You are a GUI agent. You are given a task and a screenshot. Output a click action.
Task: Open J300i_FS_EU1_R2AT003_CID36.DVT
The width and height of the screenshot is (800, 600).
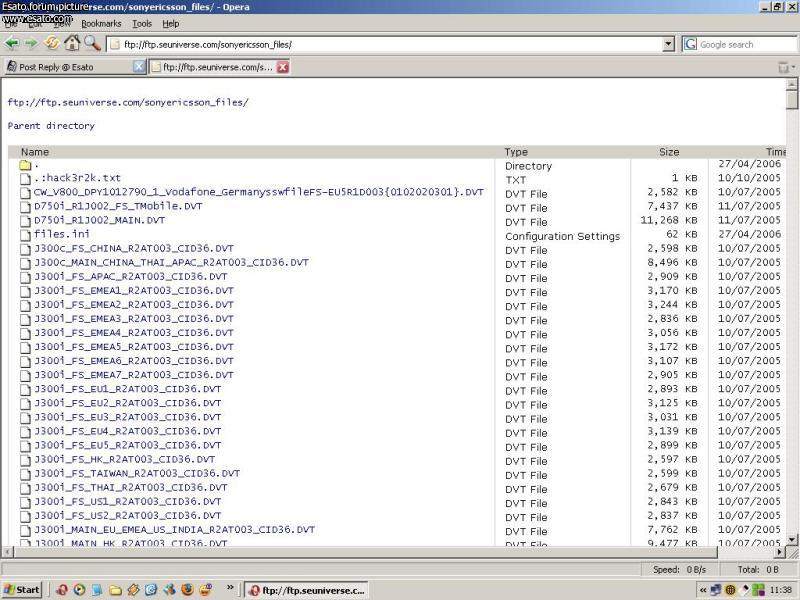pyautogui.click(x=128, y=389)
